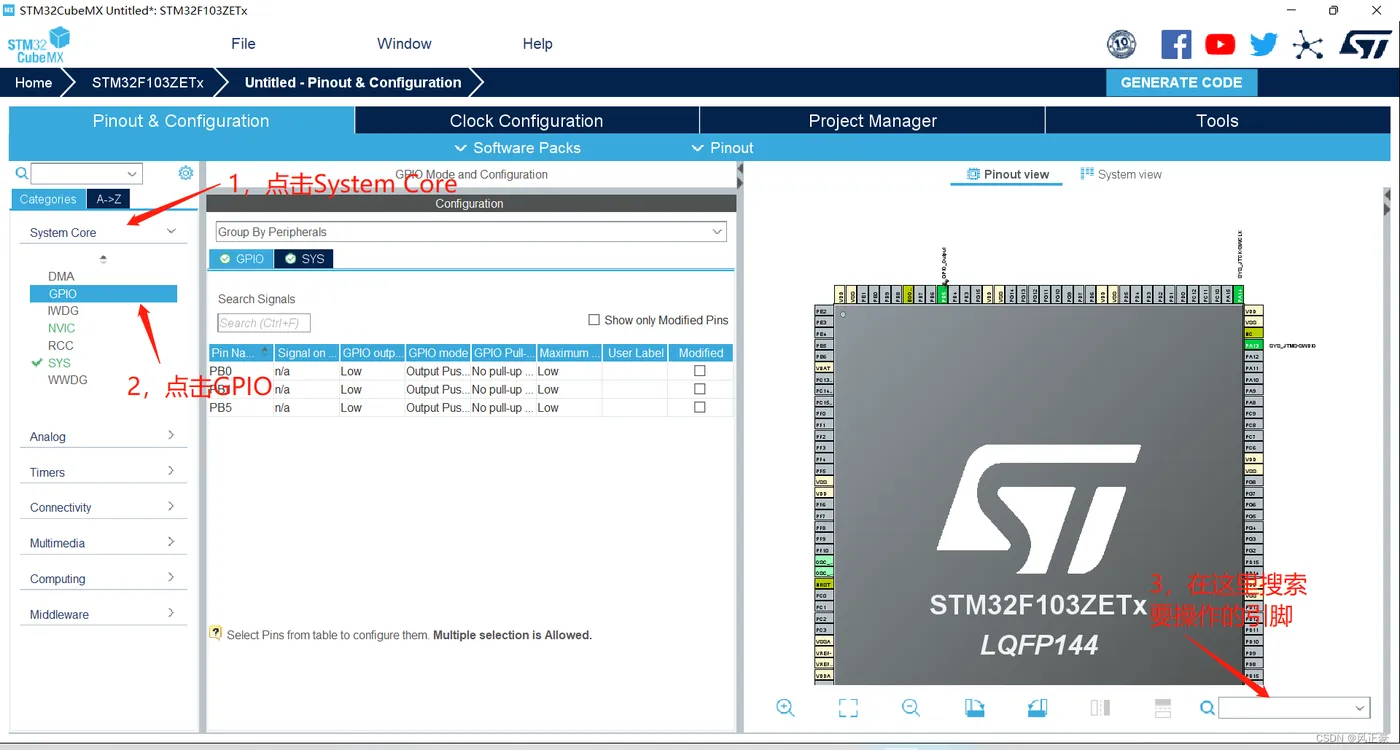
Task: Select RCC in System Core list
Action: tap(60, 345)
